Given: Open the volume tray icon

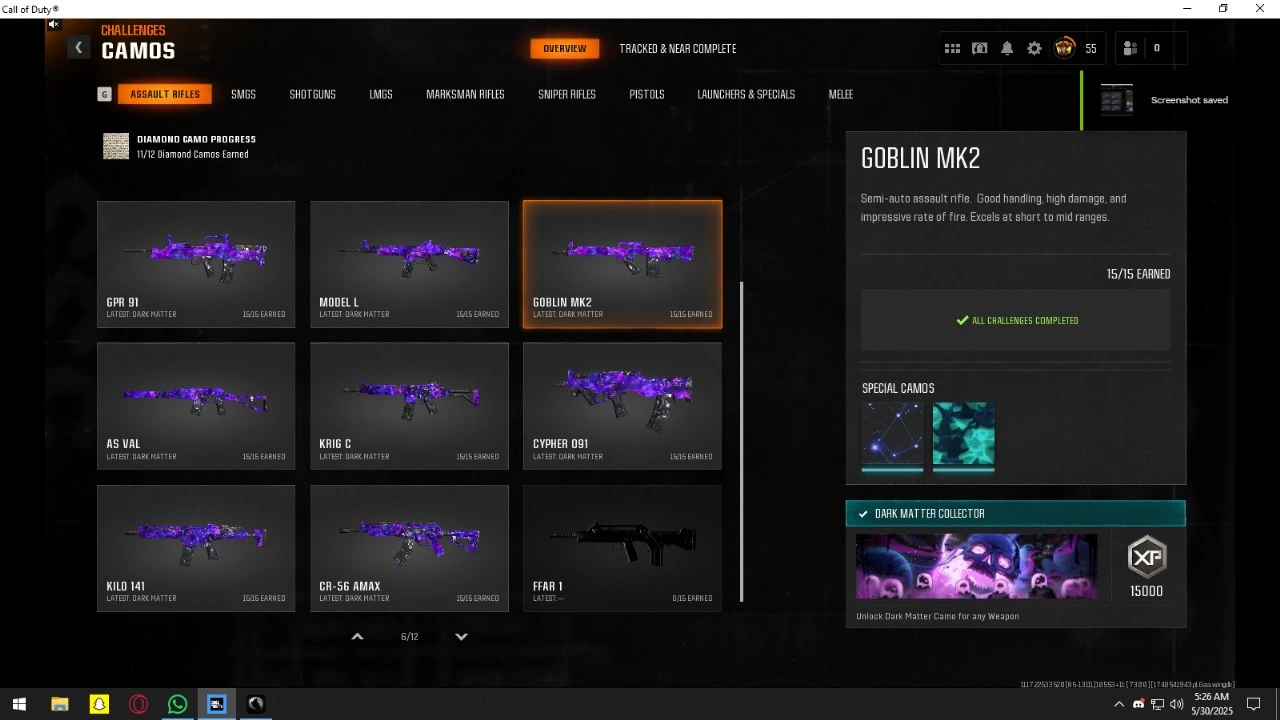Looking at the screenshot, I should (x=1176, y=704).
